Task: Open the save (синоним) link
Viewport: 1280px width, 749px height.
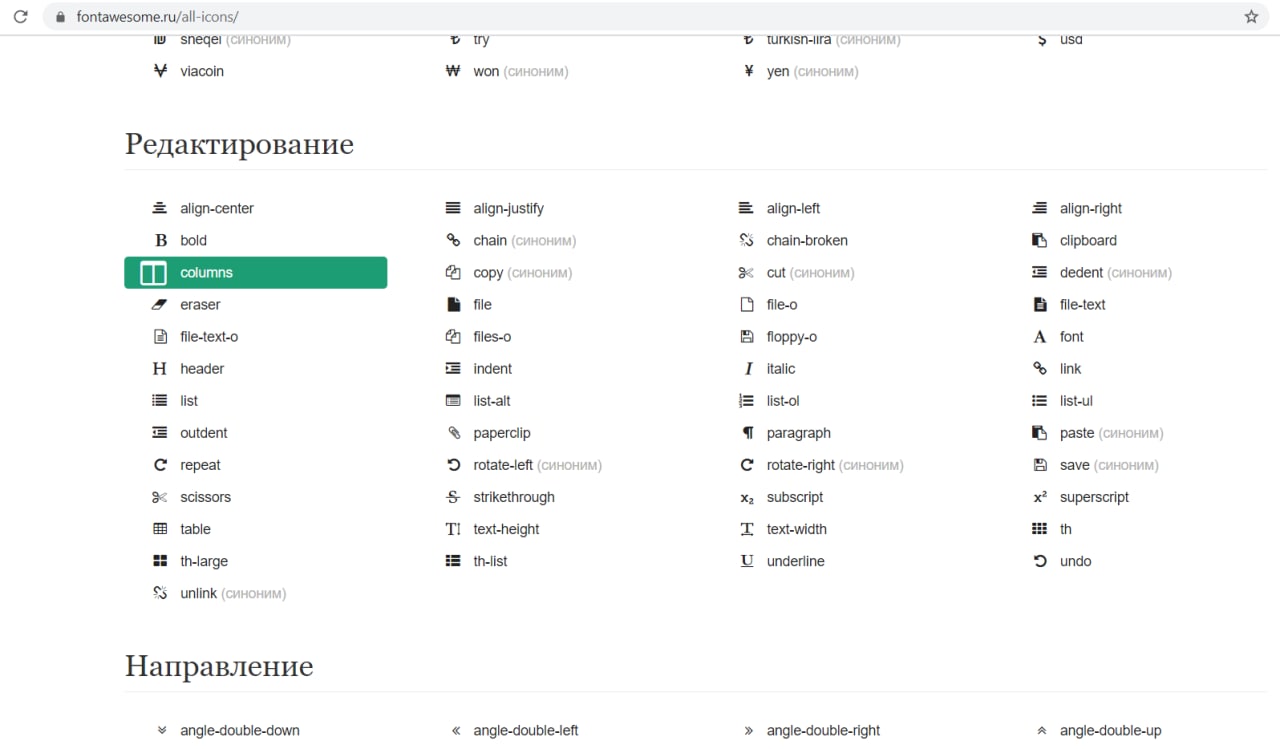Action: coord(1109,465)
